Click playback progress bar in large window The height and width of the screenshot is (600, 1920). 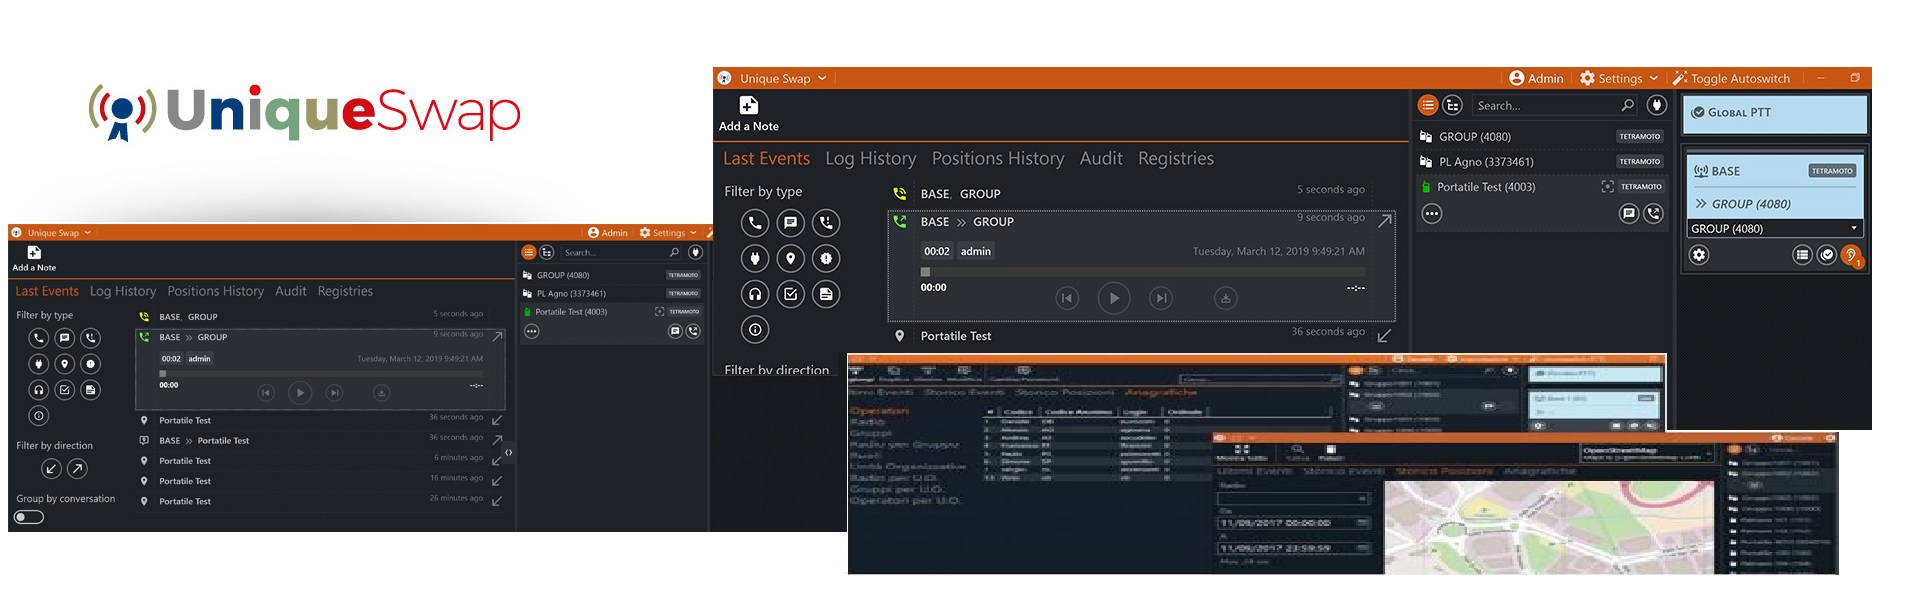(x=1143, y=272)
